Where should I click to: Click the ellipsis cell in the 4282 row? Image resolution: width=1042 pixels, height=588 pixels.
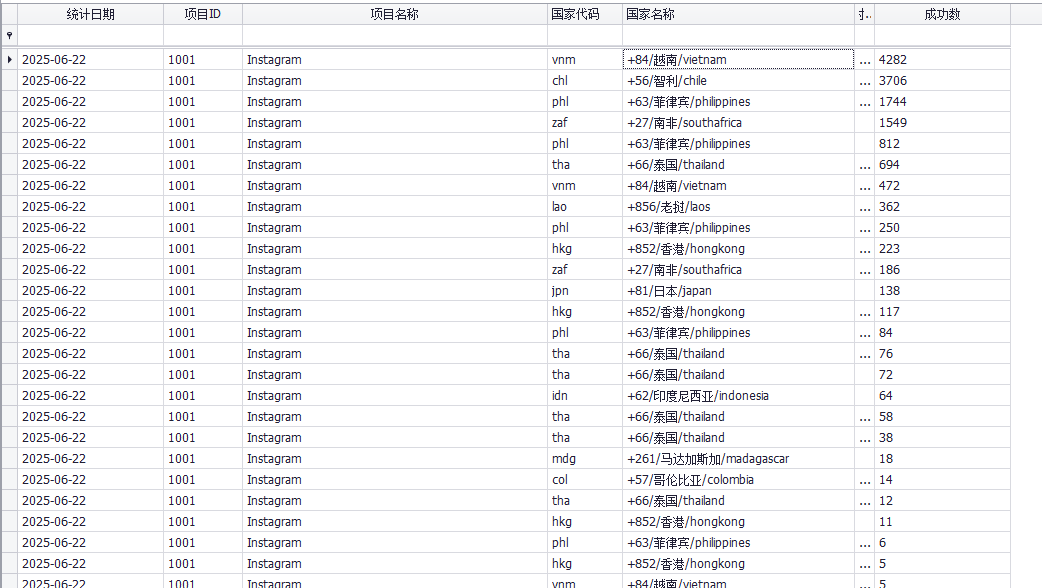pyautogui.click(x=865, y=59)
